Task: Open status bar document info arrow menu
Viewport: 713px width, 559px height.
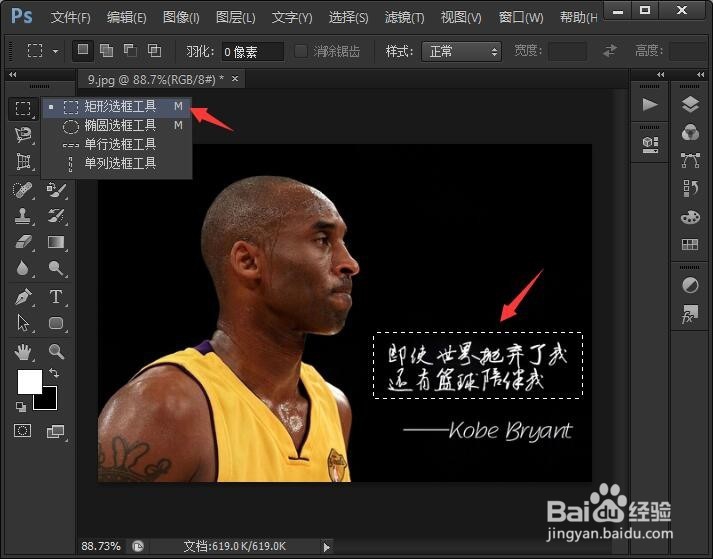Action: [326, 547]
